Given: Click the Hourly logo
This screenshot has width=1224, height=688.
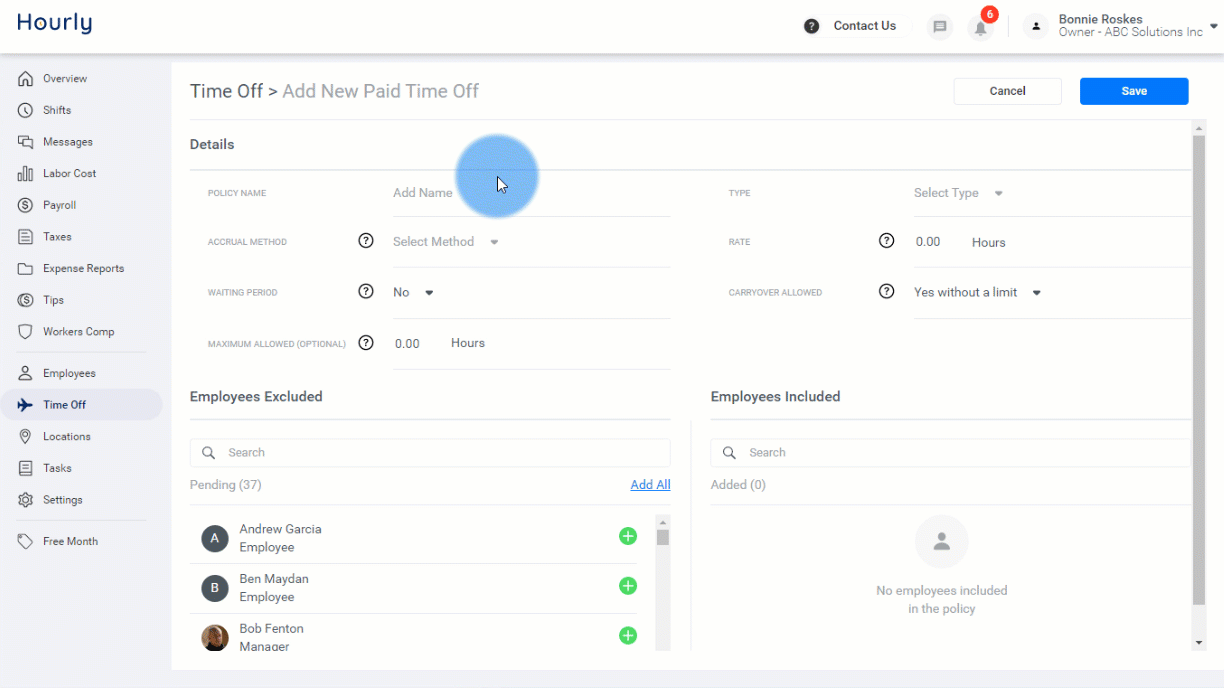Looking at the screenshot, I should 54,23.
